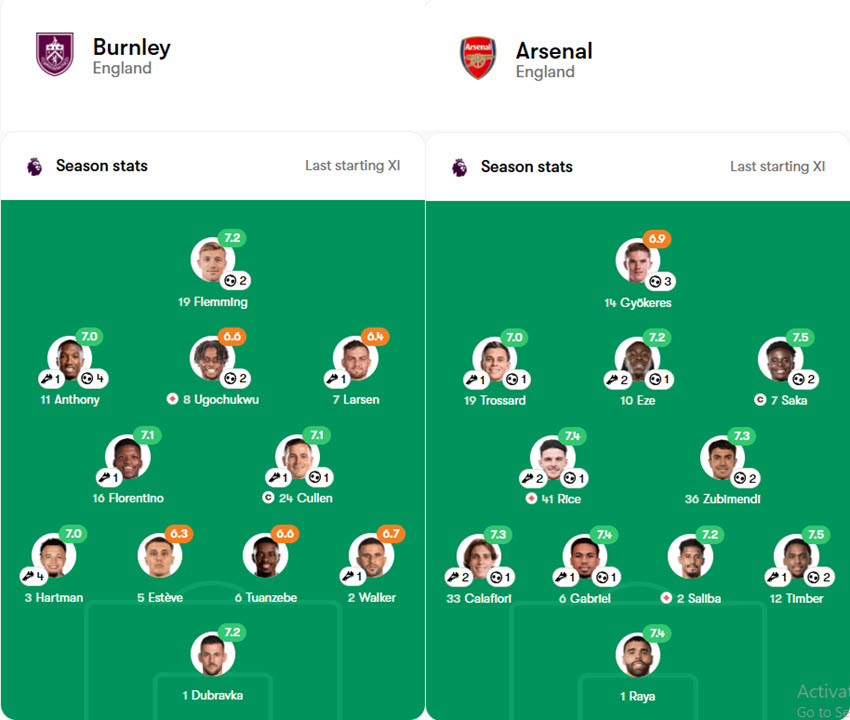Image resolution: width=850 pixels, height=720 pixels.
Task: Select Trossard's player photo
Action: point(495,355)
